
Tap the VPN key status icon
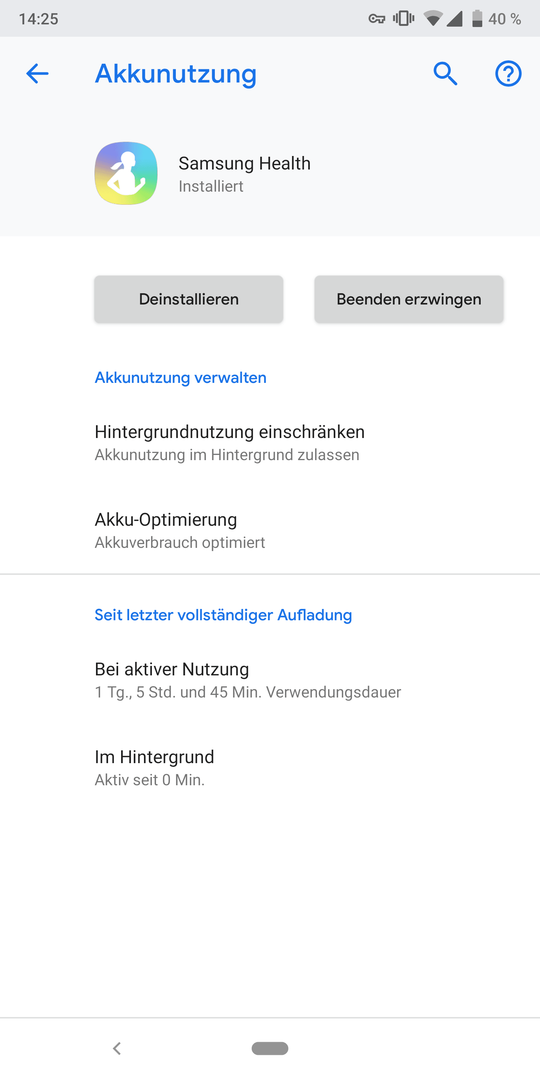[377, 19]
